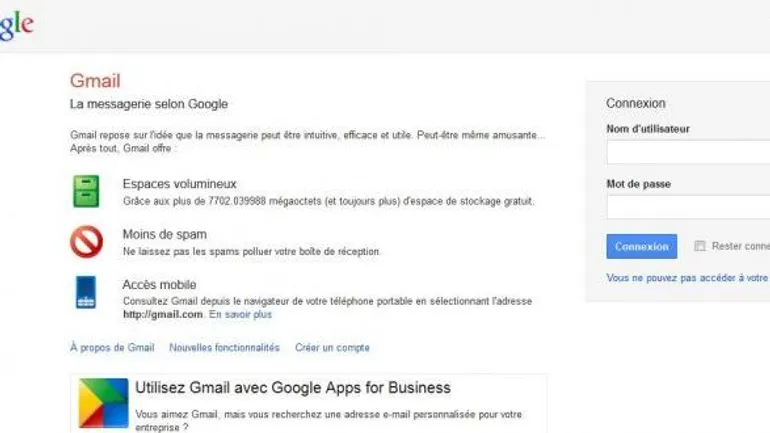Click the Moins de spam heading
The image size is (770, 433).
coord(165,235)
